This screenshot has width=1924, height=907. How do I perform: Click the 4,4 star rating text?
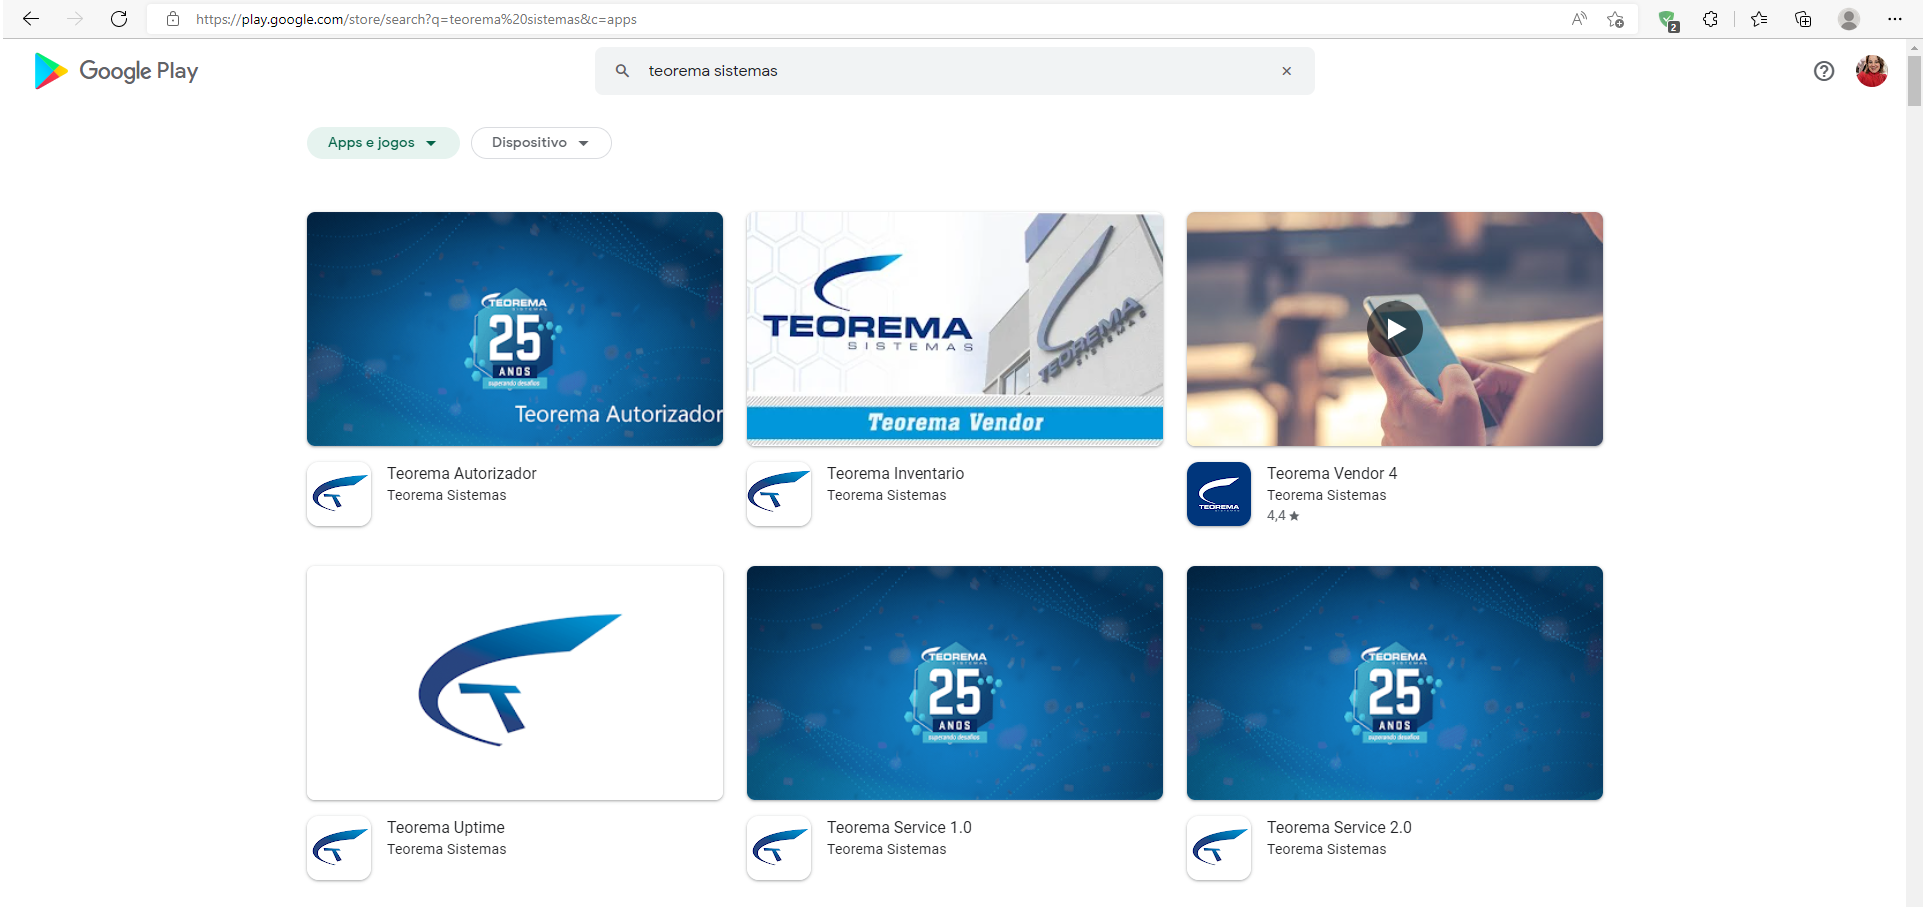(x=1283, y=516)
